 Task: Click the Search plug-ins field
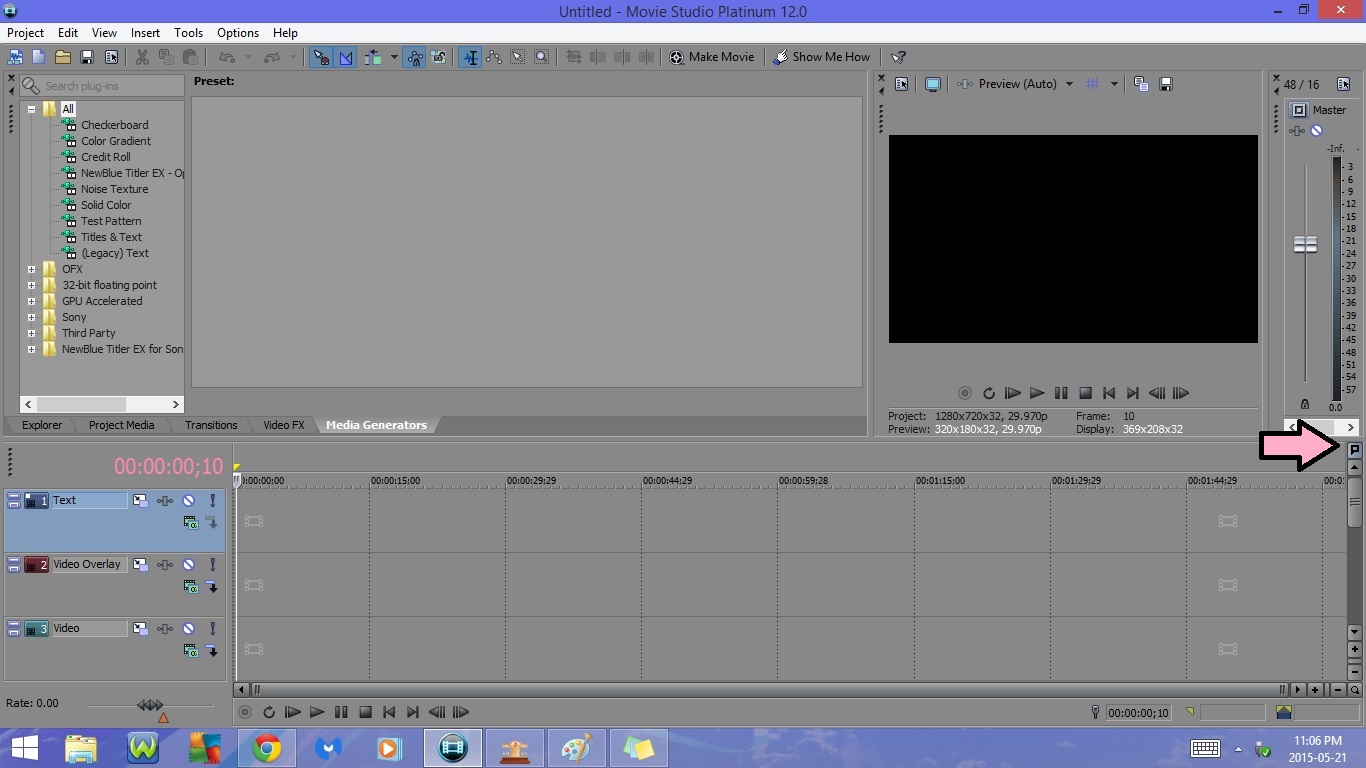pyautogui.click(x=102, y=86)
